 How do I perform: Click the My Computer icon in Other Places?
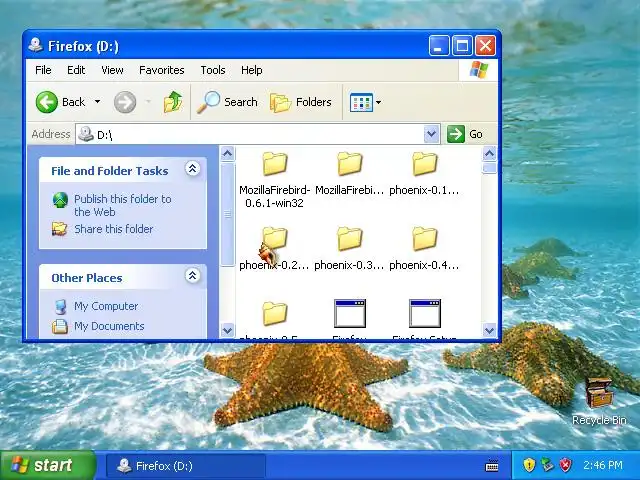pos(60,307)
